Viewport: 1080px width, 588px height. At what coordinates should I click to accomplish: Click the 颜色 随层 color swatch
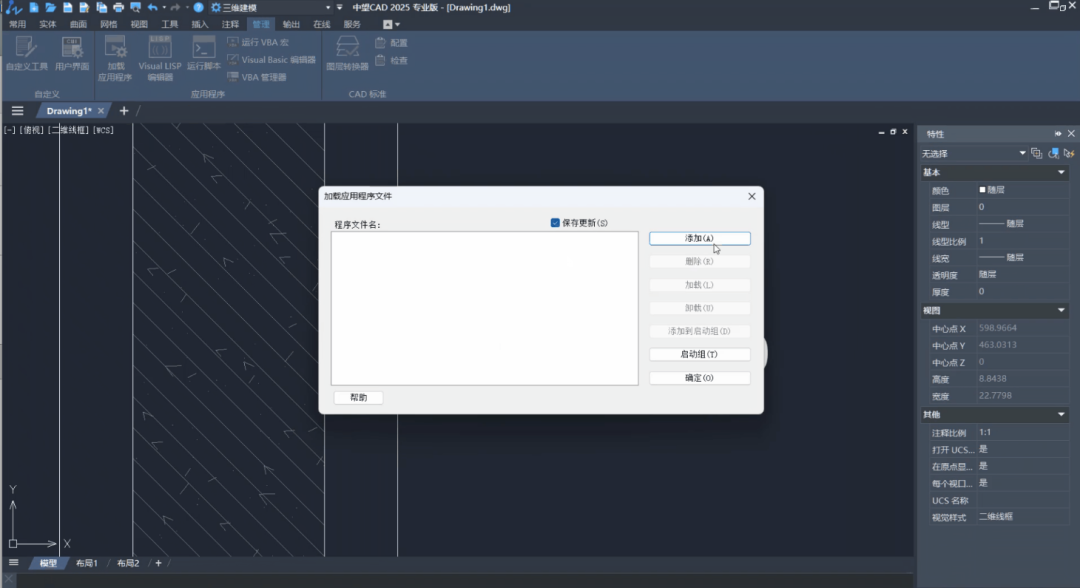click(982, 189)
